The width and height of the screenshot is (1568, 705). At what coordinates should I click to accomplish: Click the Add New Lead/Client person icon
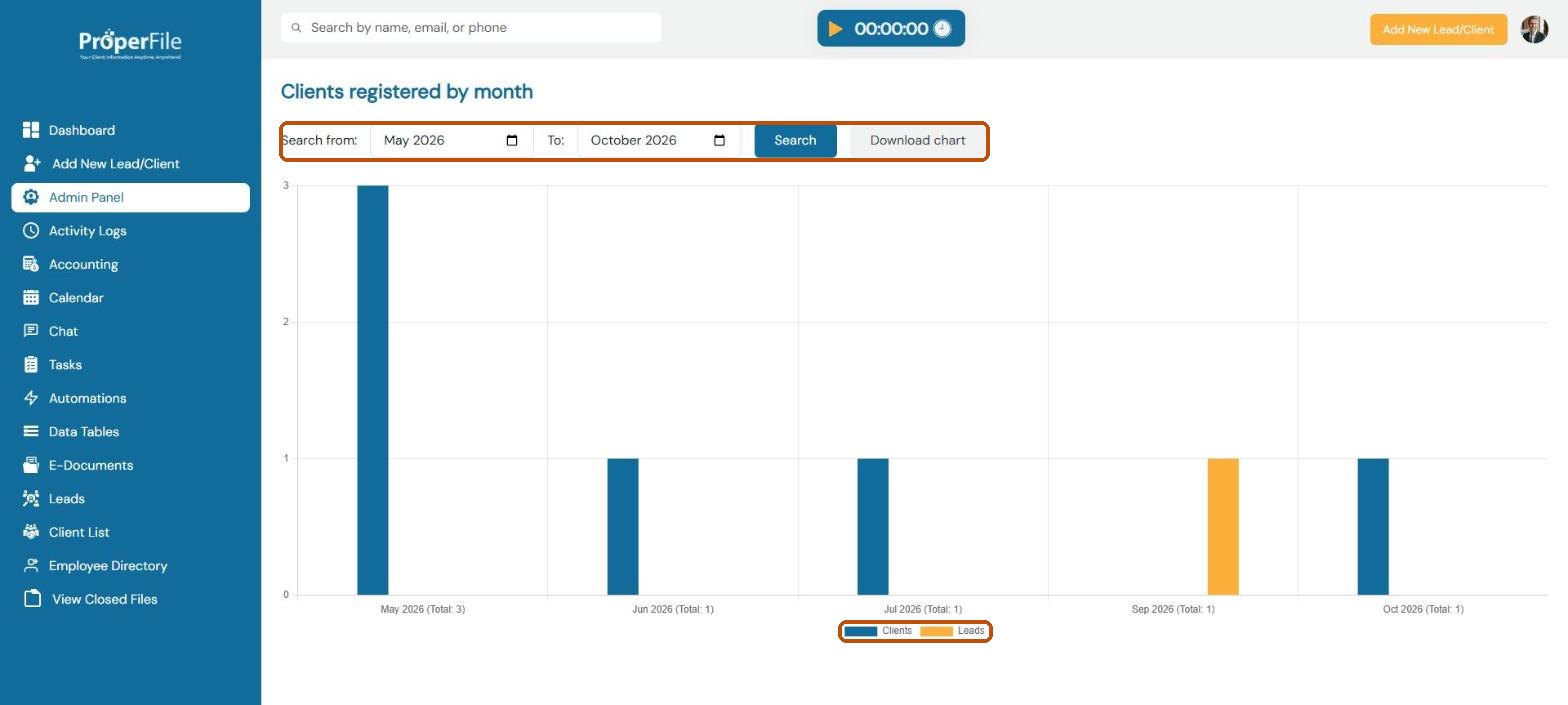click(x=32, y=163)
